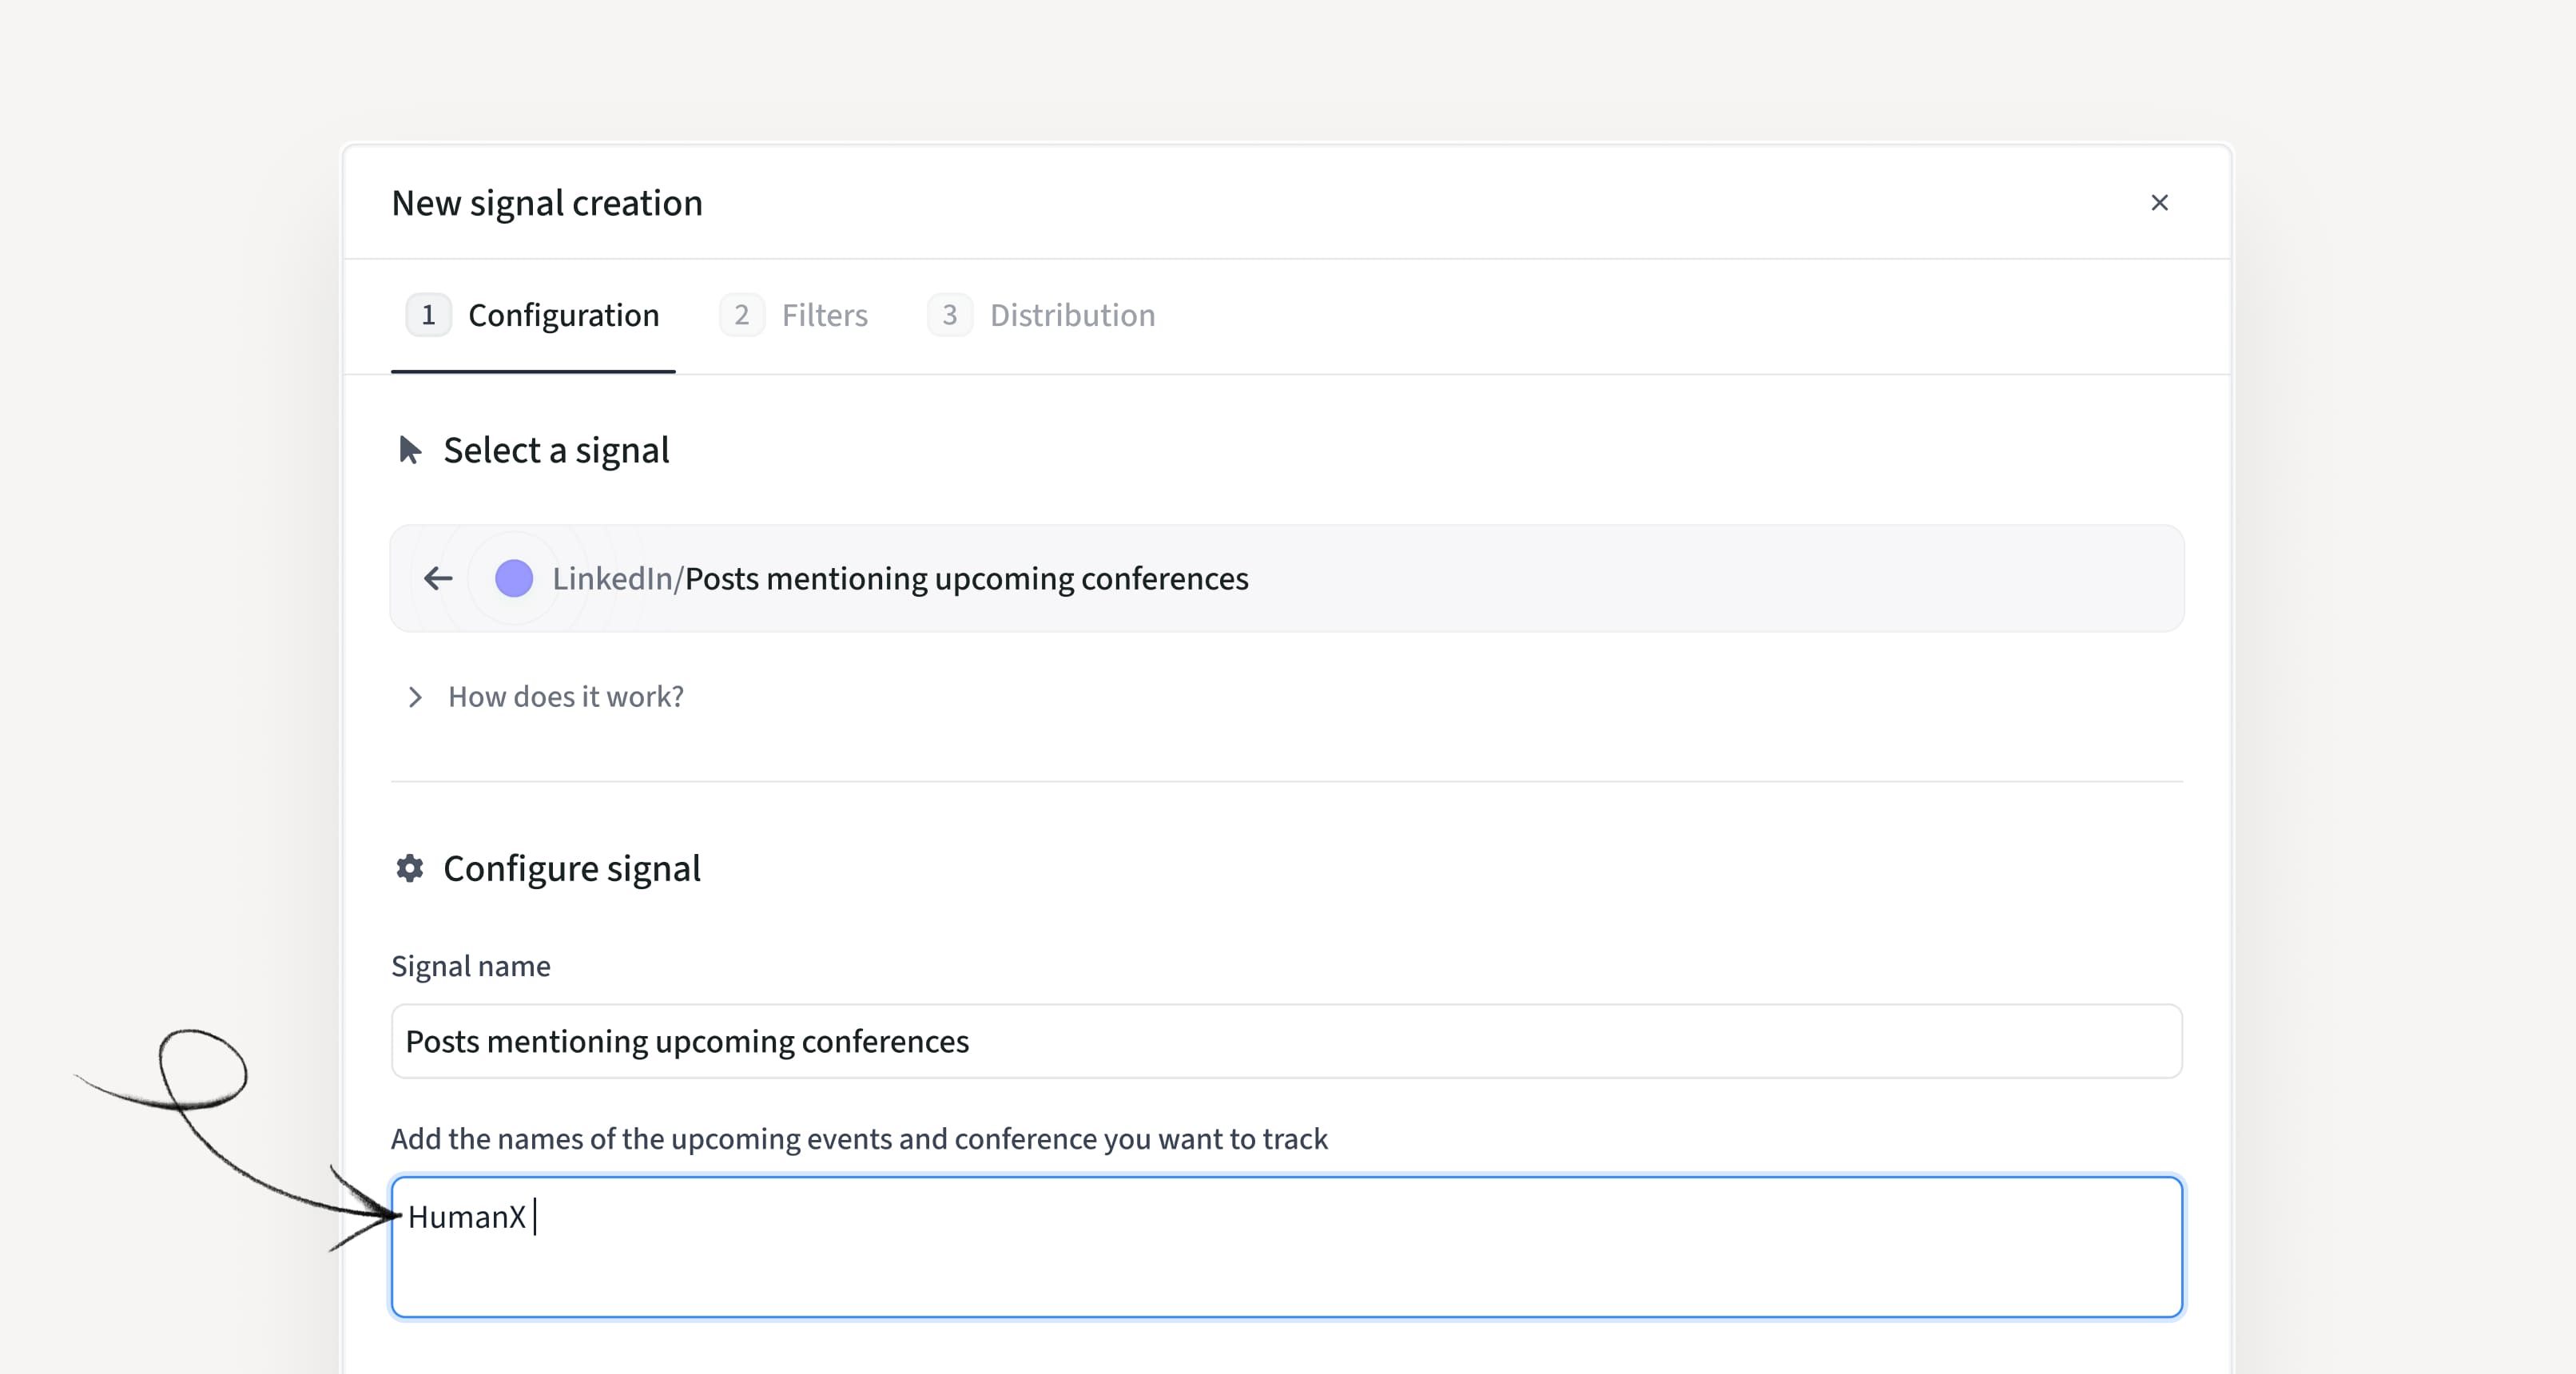Click the back arrow beside LinkedIn
Image resolution: width=2576 pixels, height=1374 pixels.
(438, 578)
